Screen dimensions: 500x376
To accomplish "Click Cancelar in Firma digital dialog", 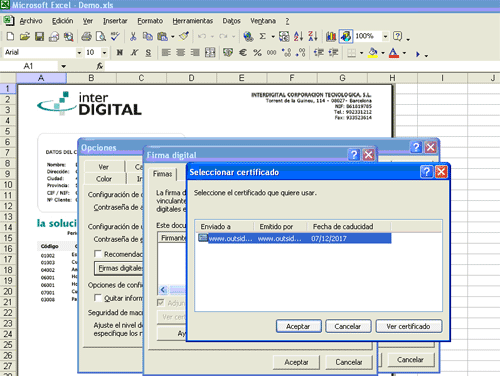I will tap(349, 362).
